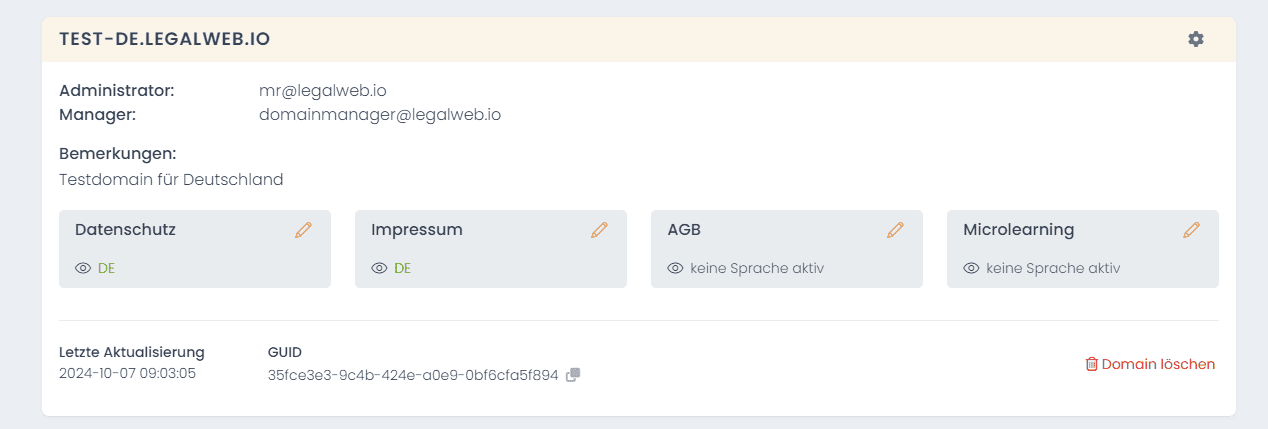Copy the GUID with copy icon
Screen dimensions: 1268x429
point(573,375)
